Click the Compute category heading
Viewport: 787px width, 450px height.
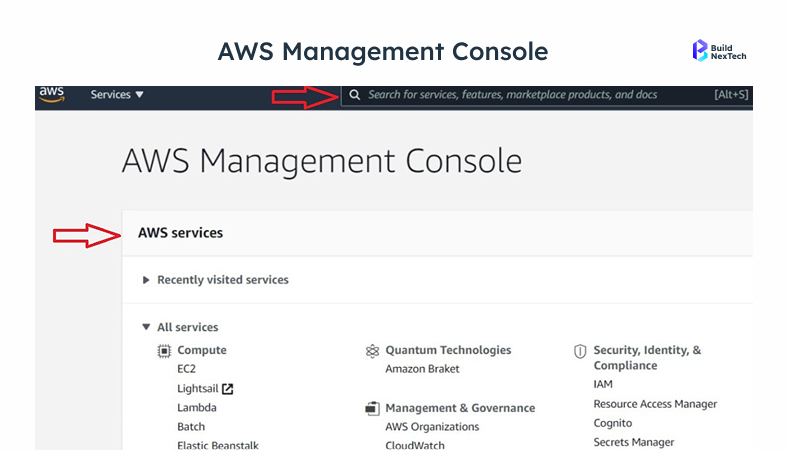[202, 350]
